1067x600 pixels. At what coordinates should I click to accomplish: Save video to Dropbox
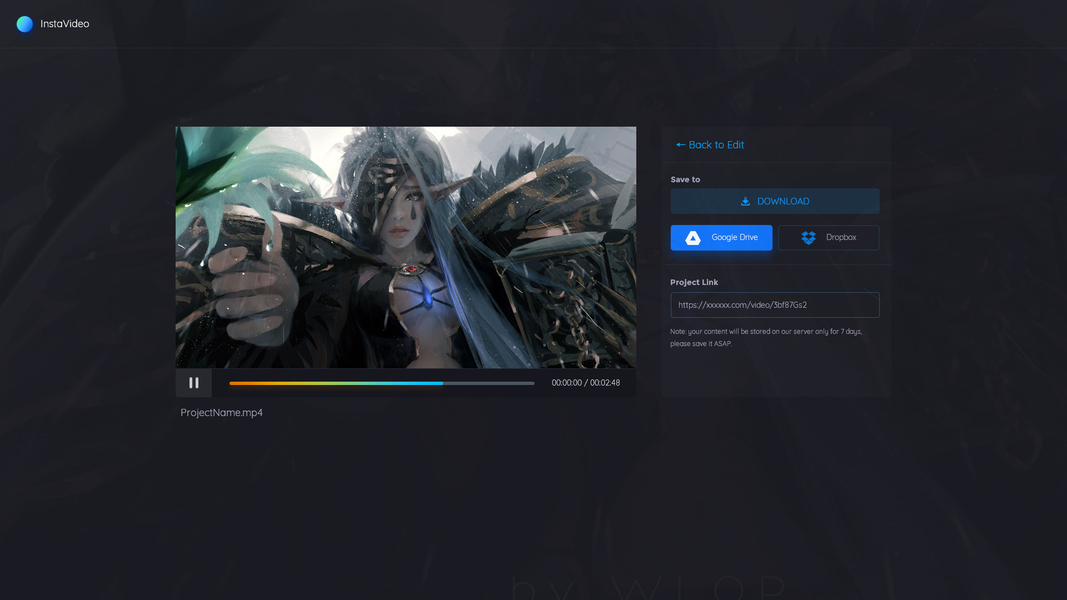point(829,237)
